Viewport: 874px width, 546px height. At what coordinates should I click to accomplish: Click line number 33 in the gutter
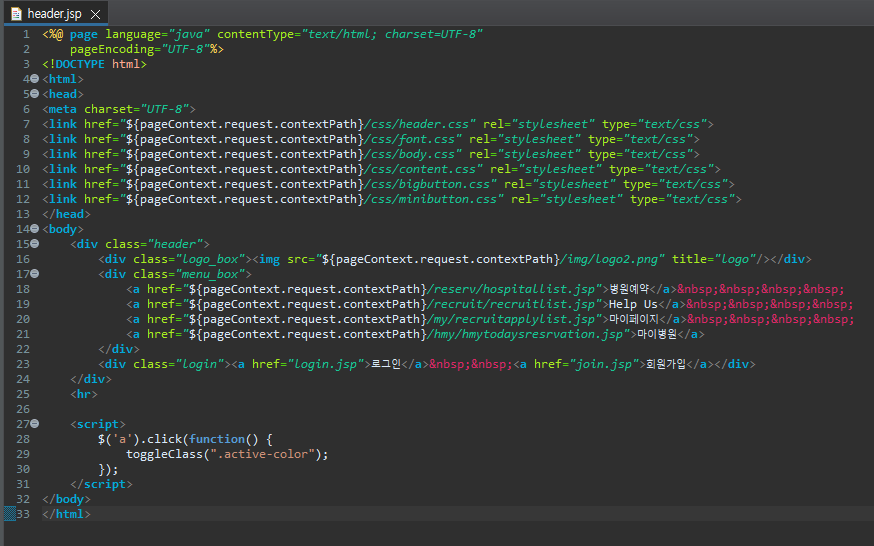coord(23,514)
